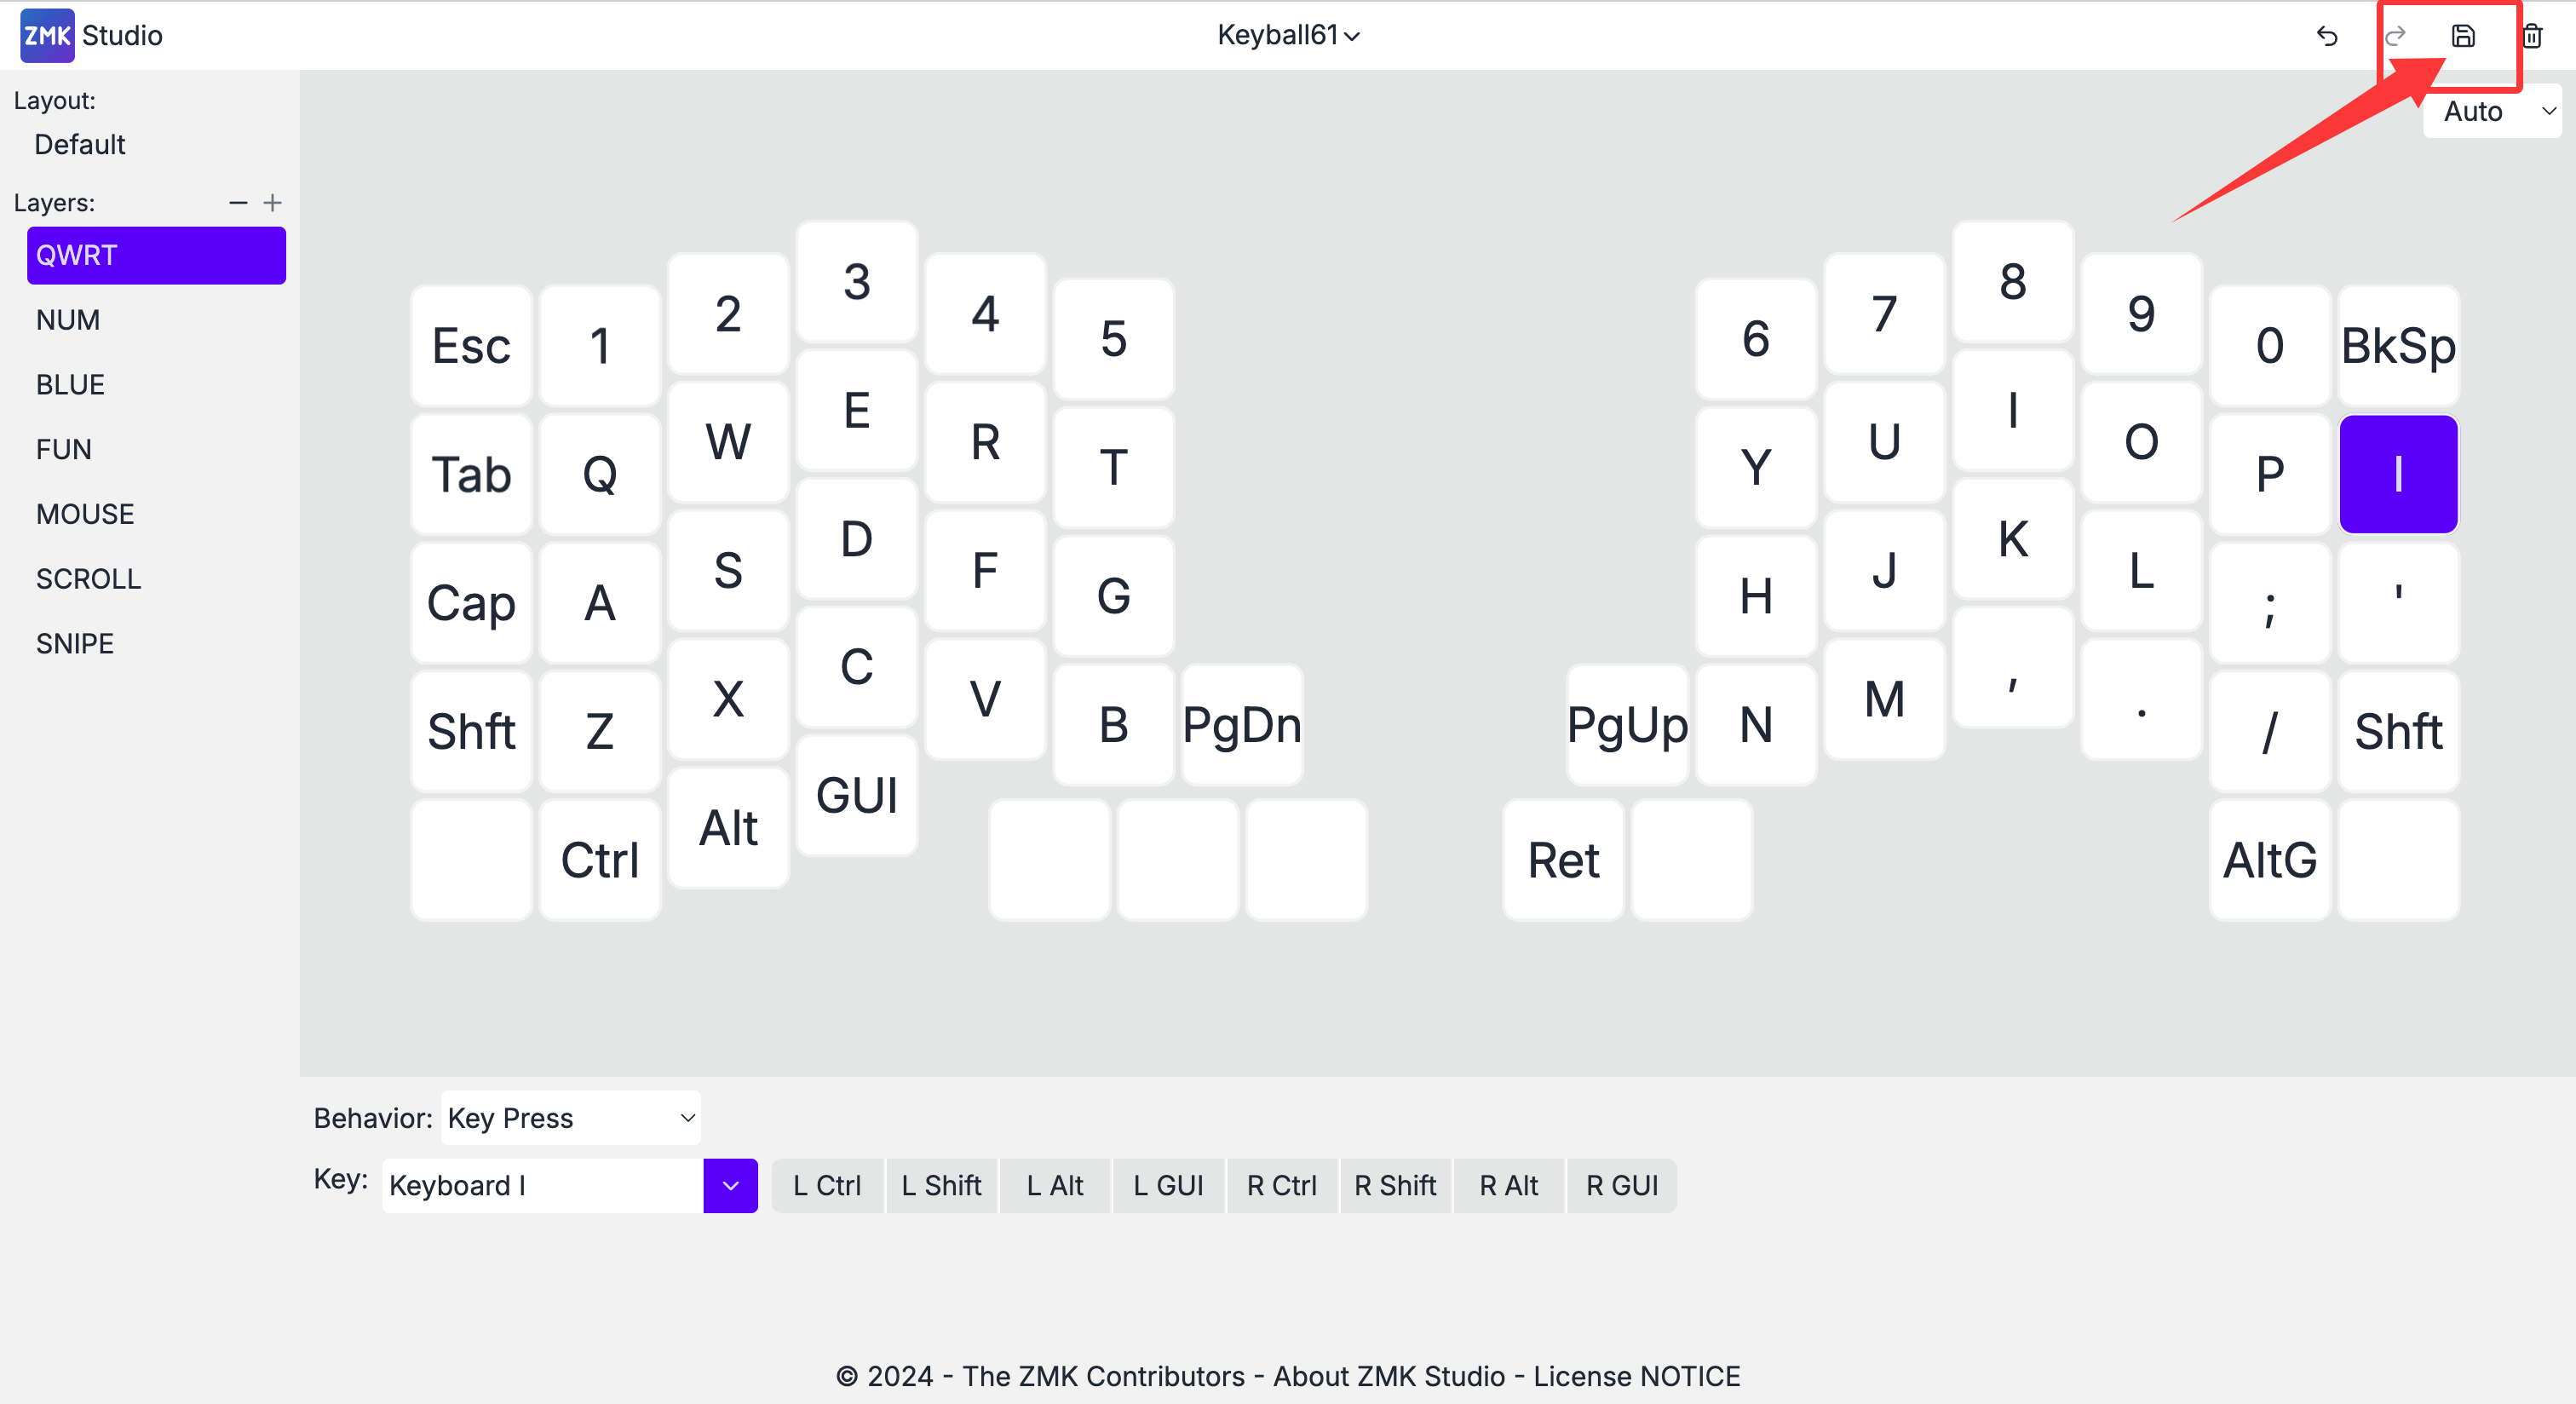The width and height of the screenshot is (2576, 1404).
Task: Open the About ZMK Studio link
Action: coord(1388,1376)
